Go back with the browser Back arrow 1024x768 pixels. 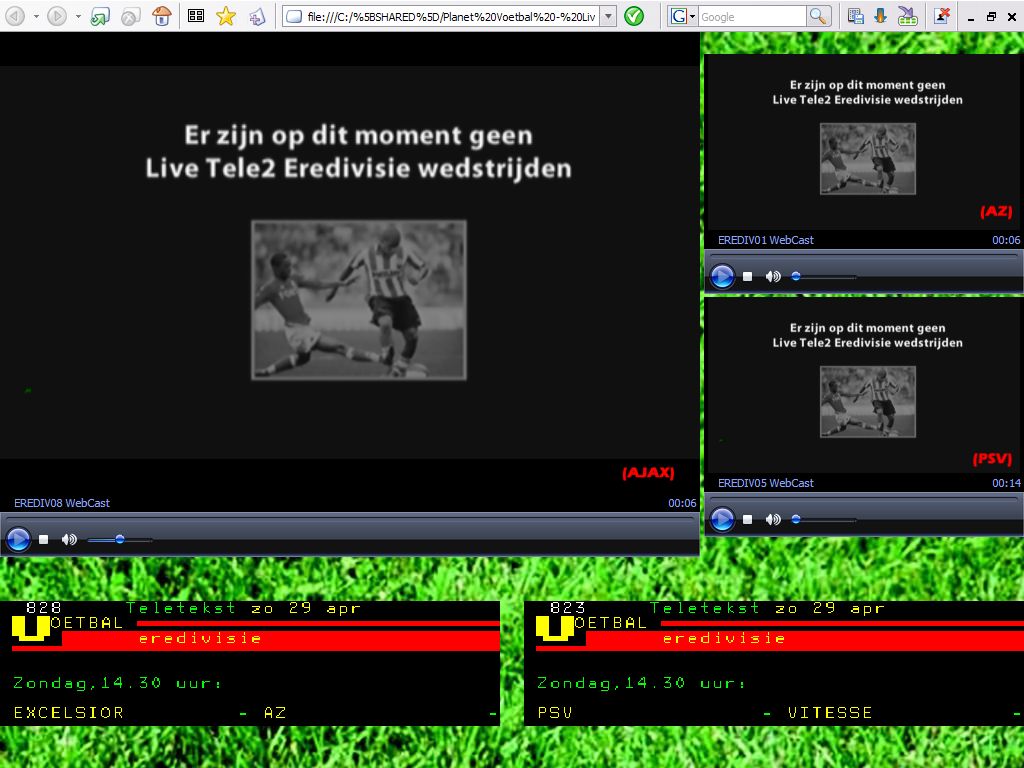point(15,16)
